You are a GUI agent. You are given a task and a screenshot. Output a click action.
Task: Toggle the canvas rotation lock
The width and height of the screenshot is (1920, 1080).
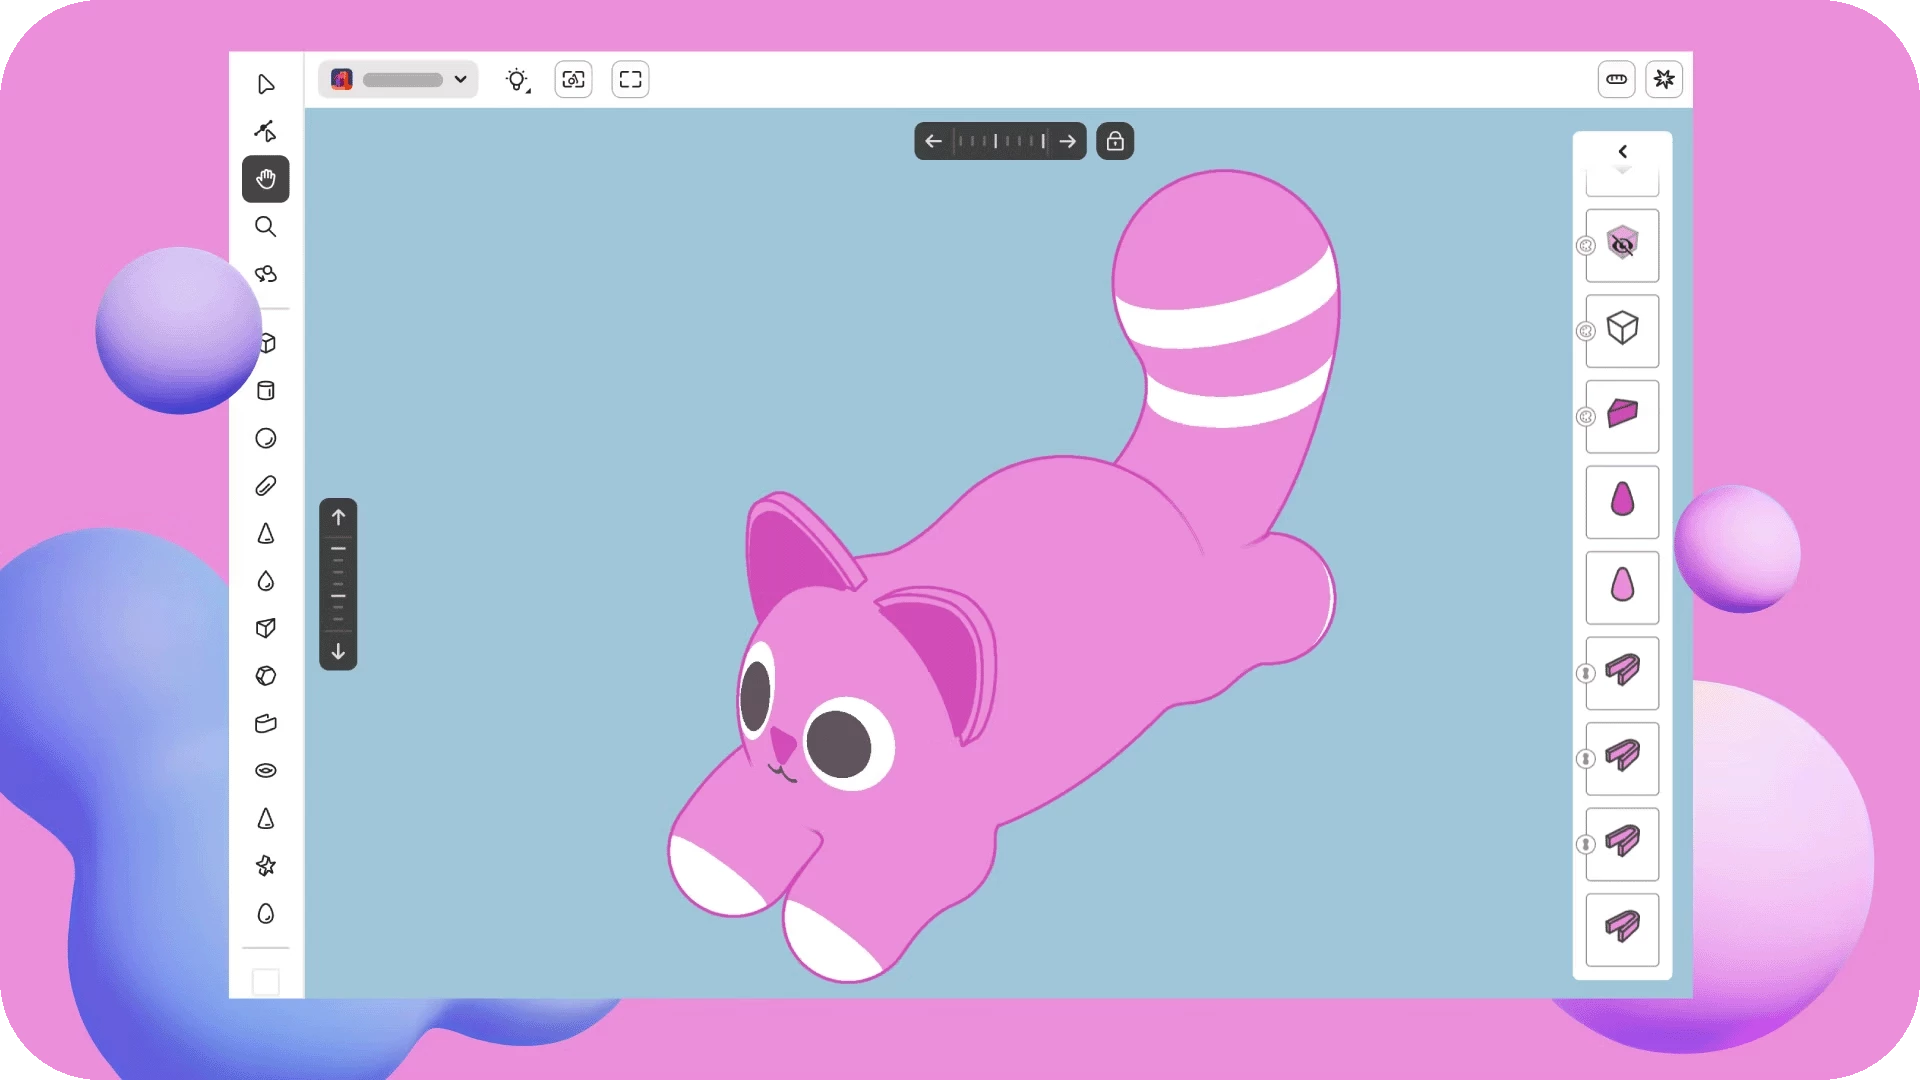tap(1115, 141)
